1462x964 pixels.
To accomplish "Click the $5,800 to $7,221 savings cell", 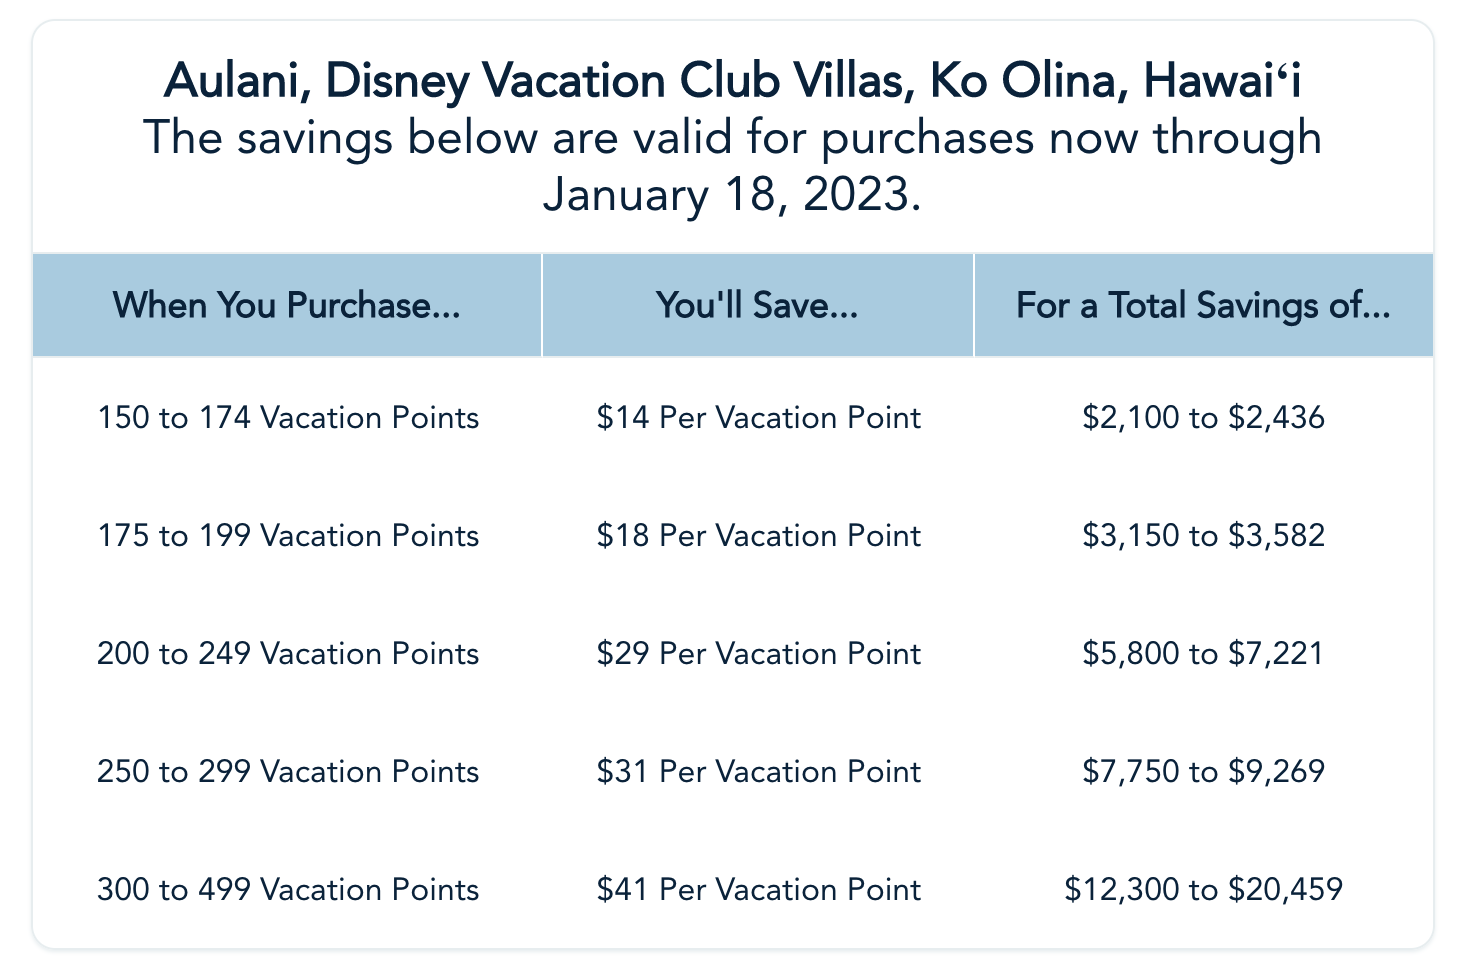I will tap(1203, 653).
